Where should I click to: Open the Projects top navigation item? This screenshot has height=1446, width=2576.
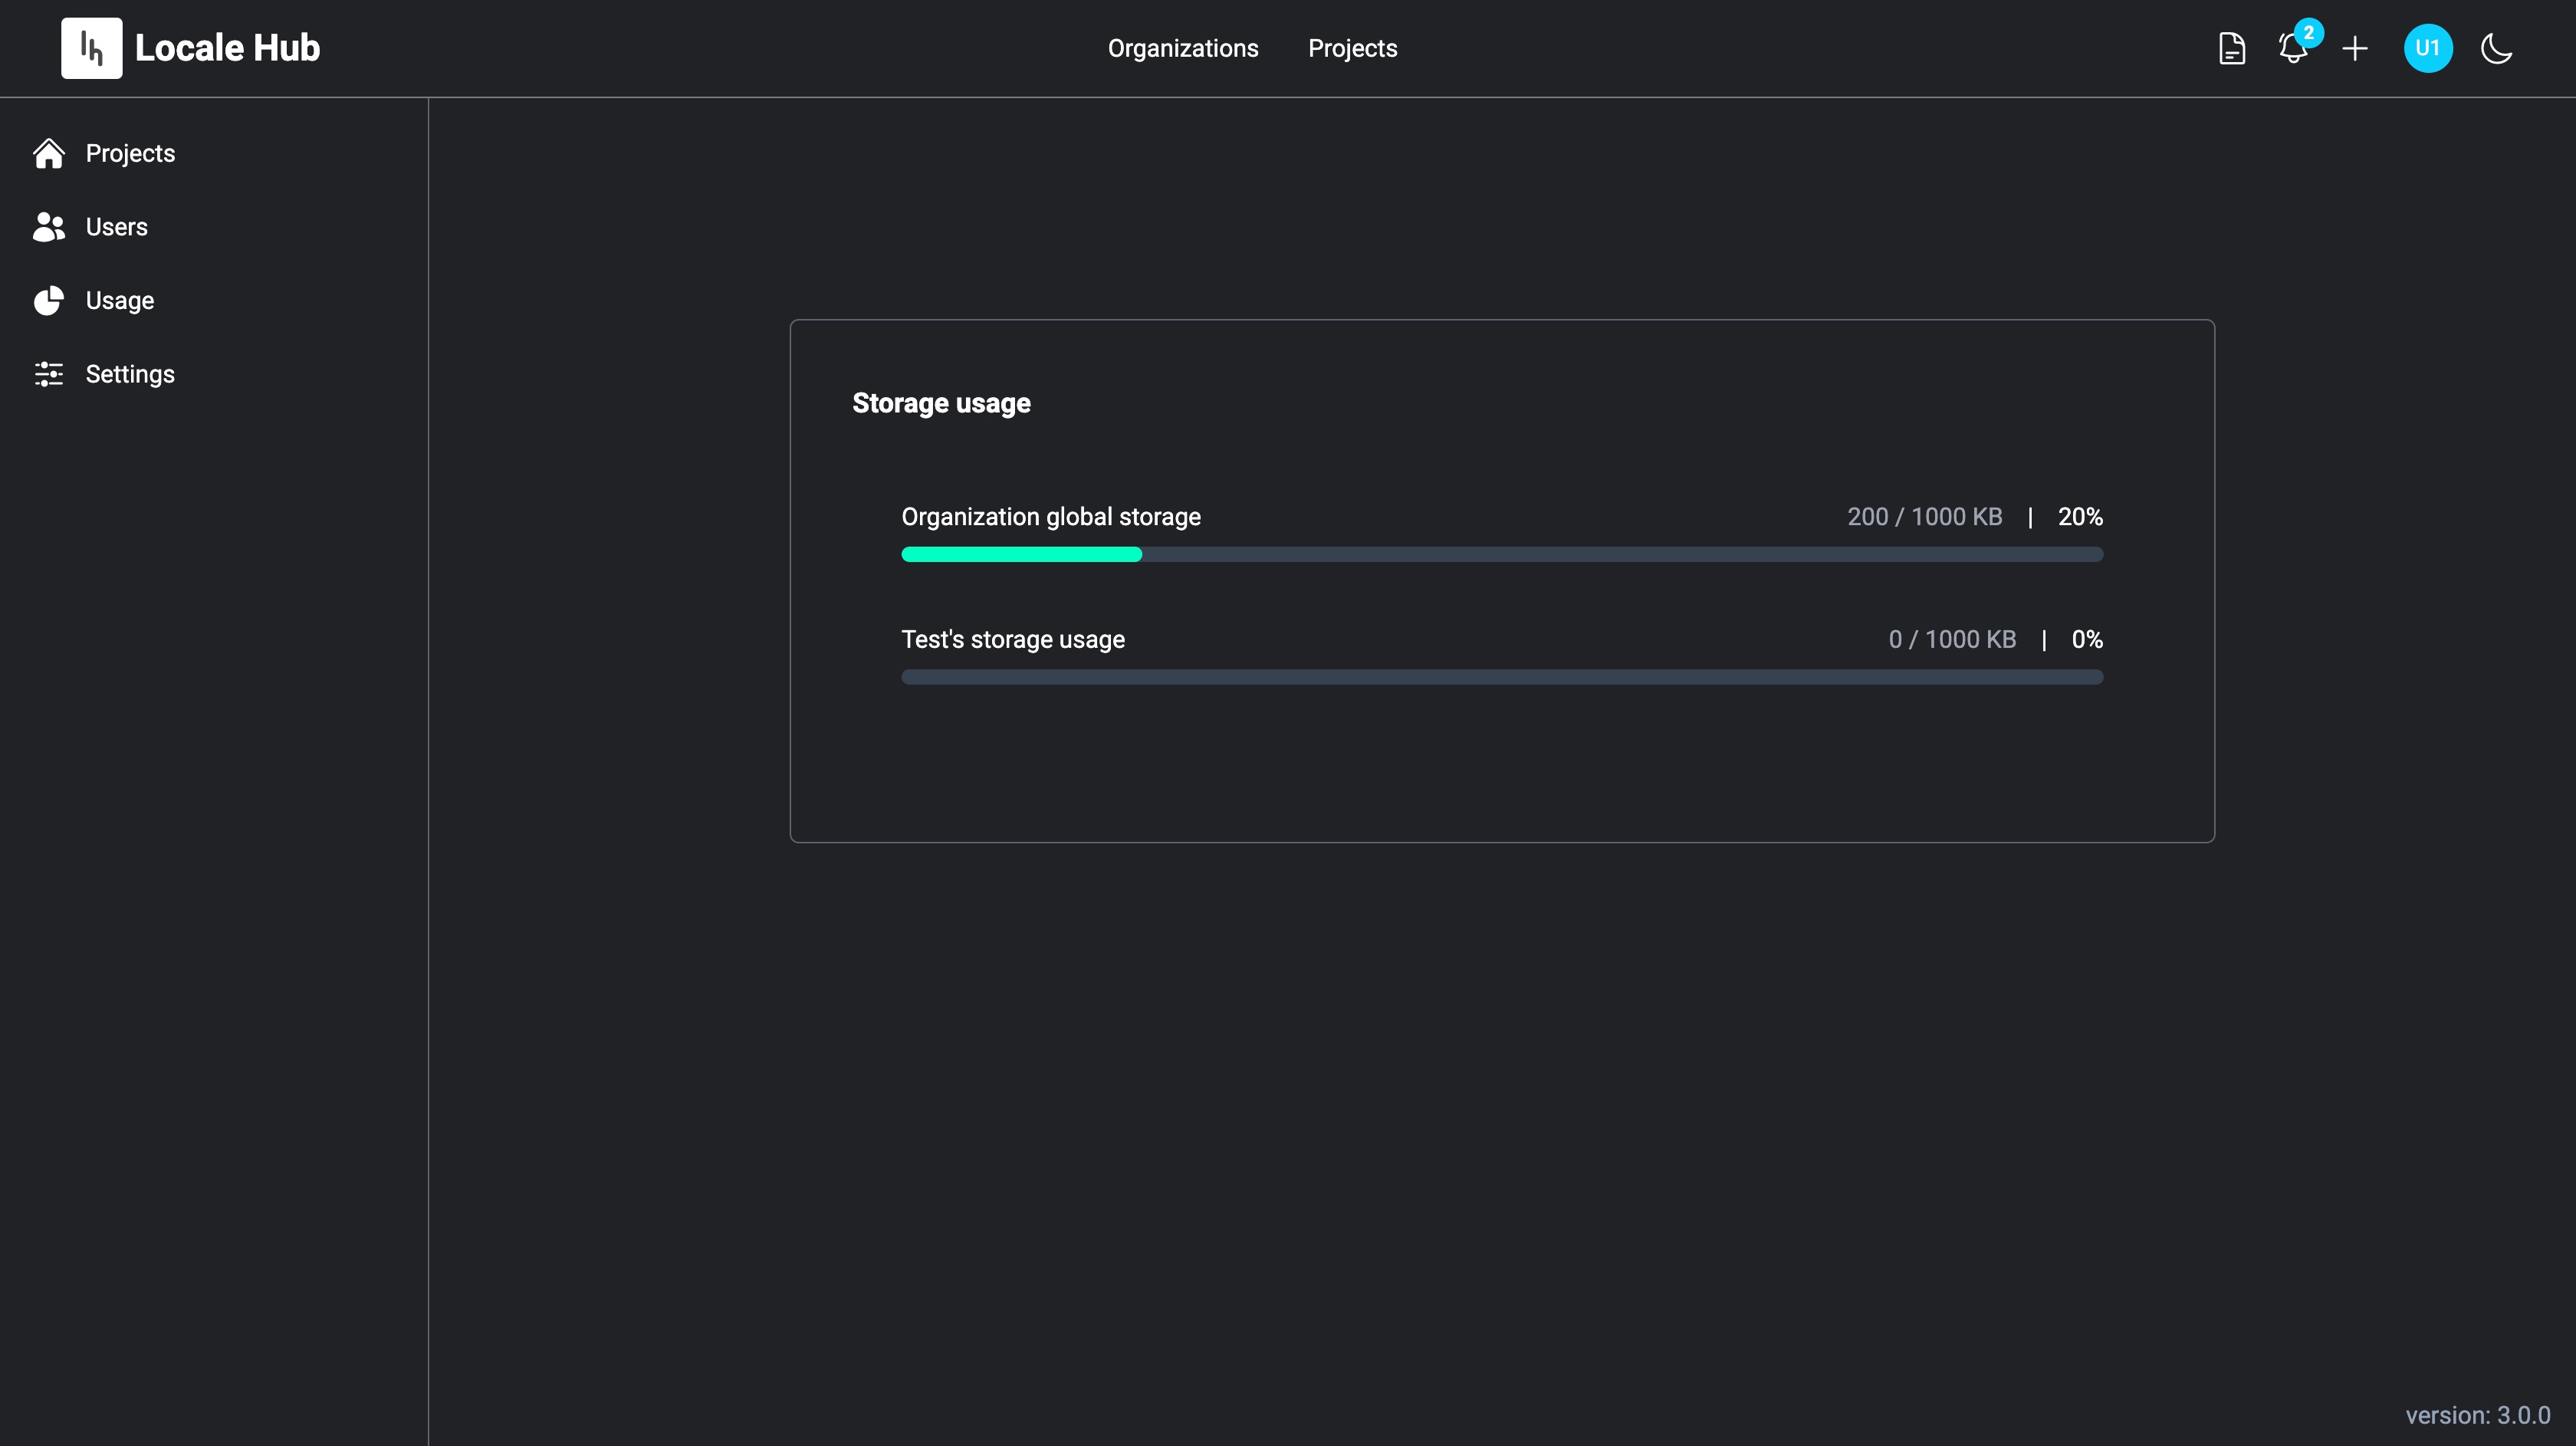(x=1352, y=48)
